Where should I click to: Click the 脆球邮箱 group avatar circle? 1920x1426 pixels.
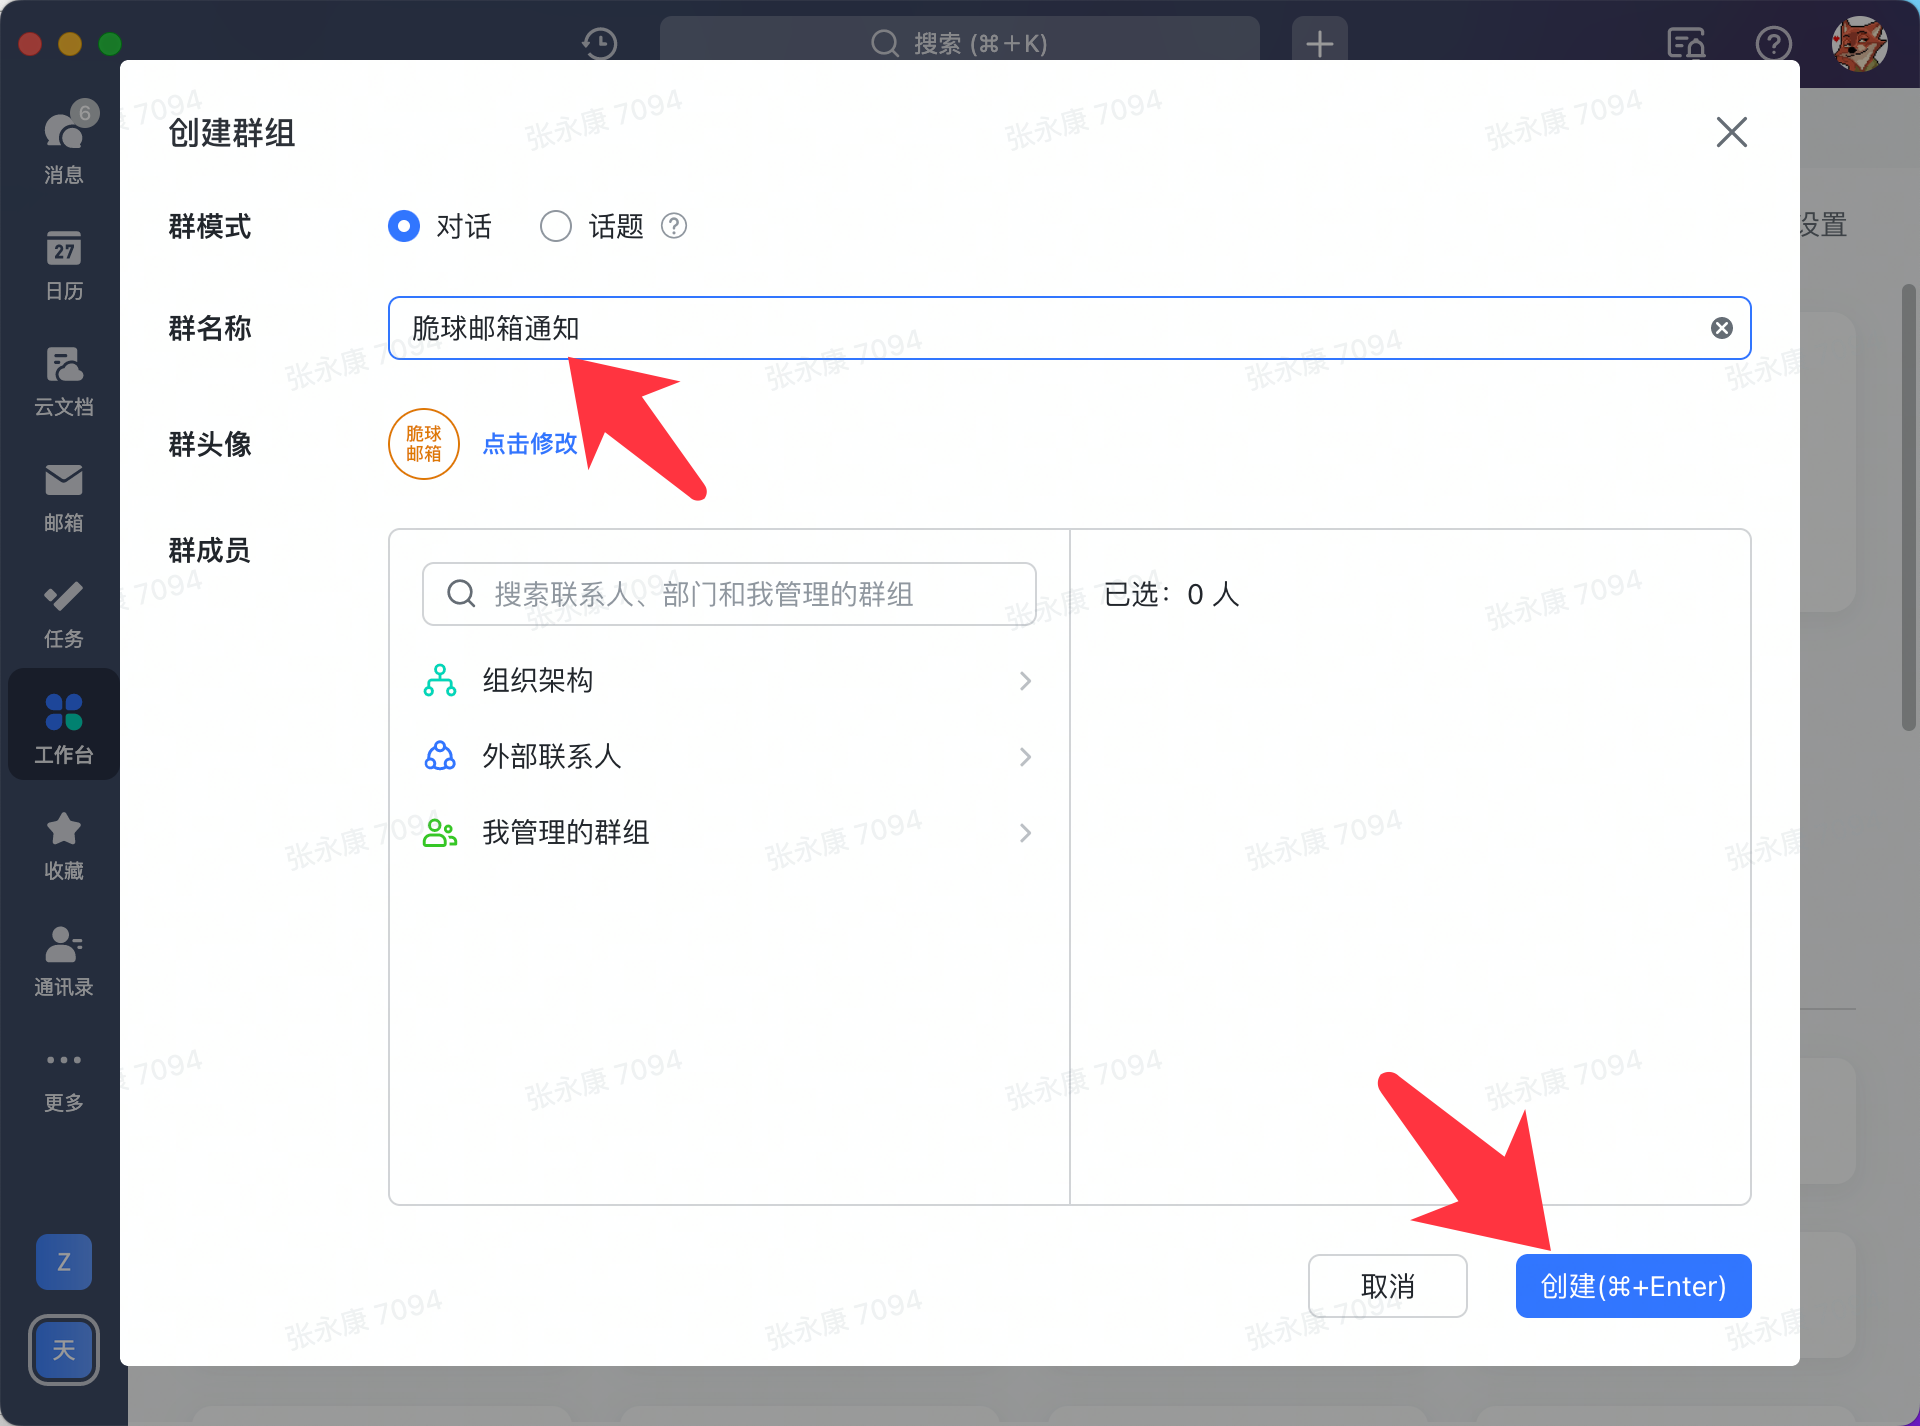[x=424, y=444]
